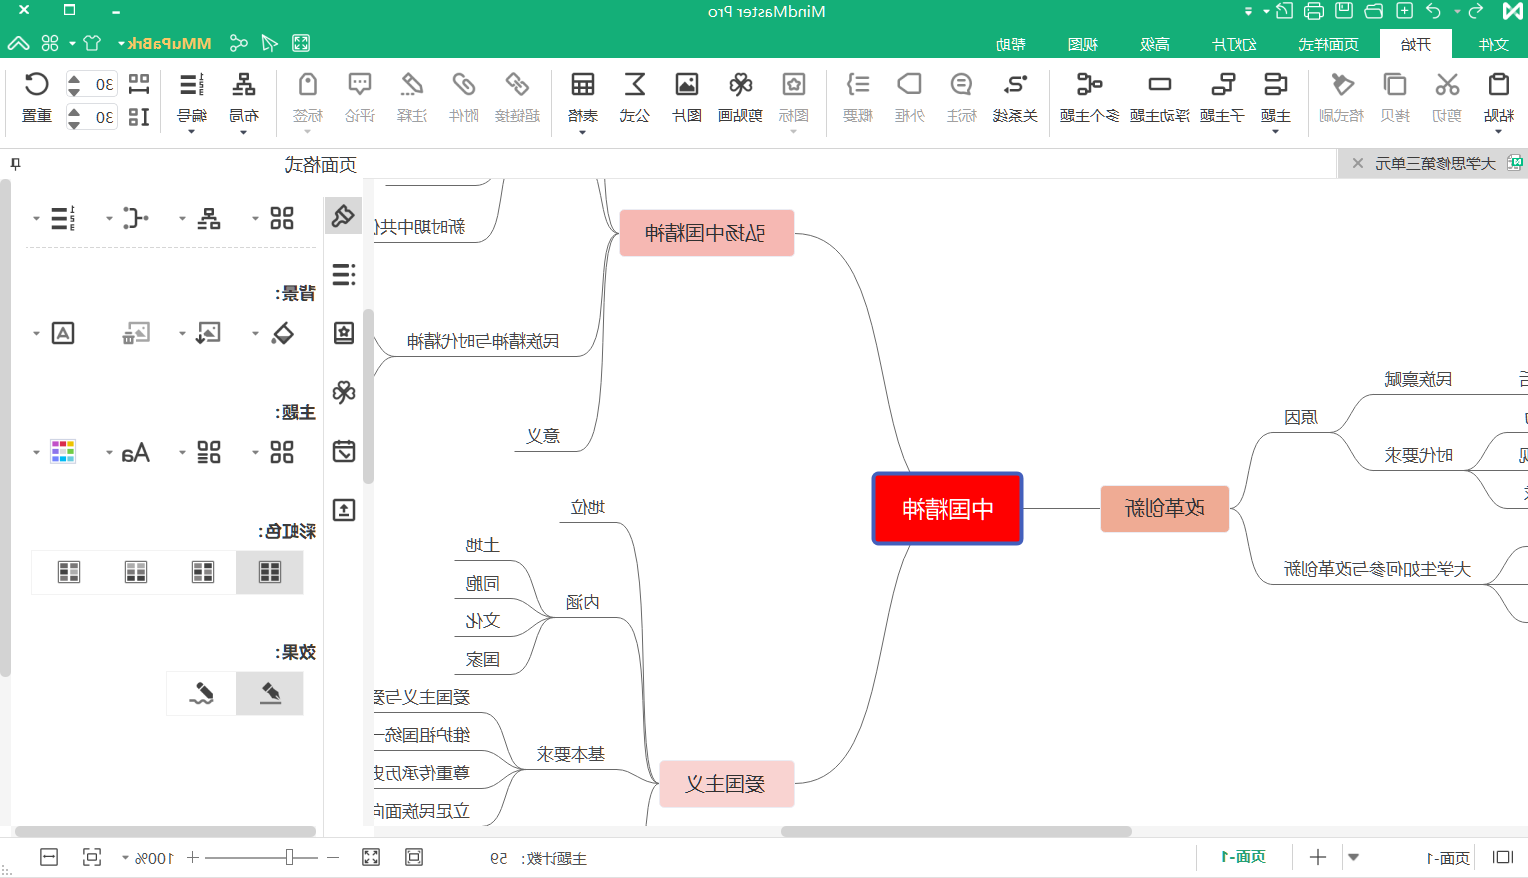Select the 改革创新 topic node
The height and width of the screenshot is (878, 1528).
point(1164,508)
